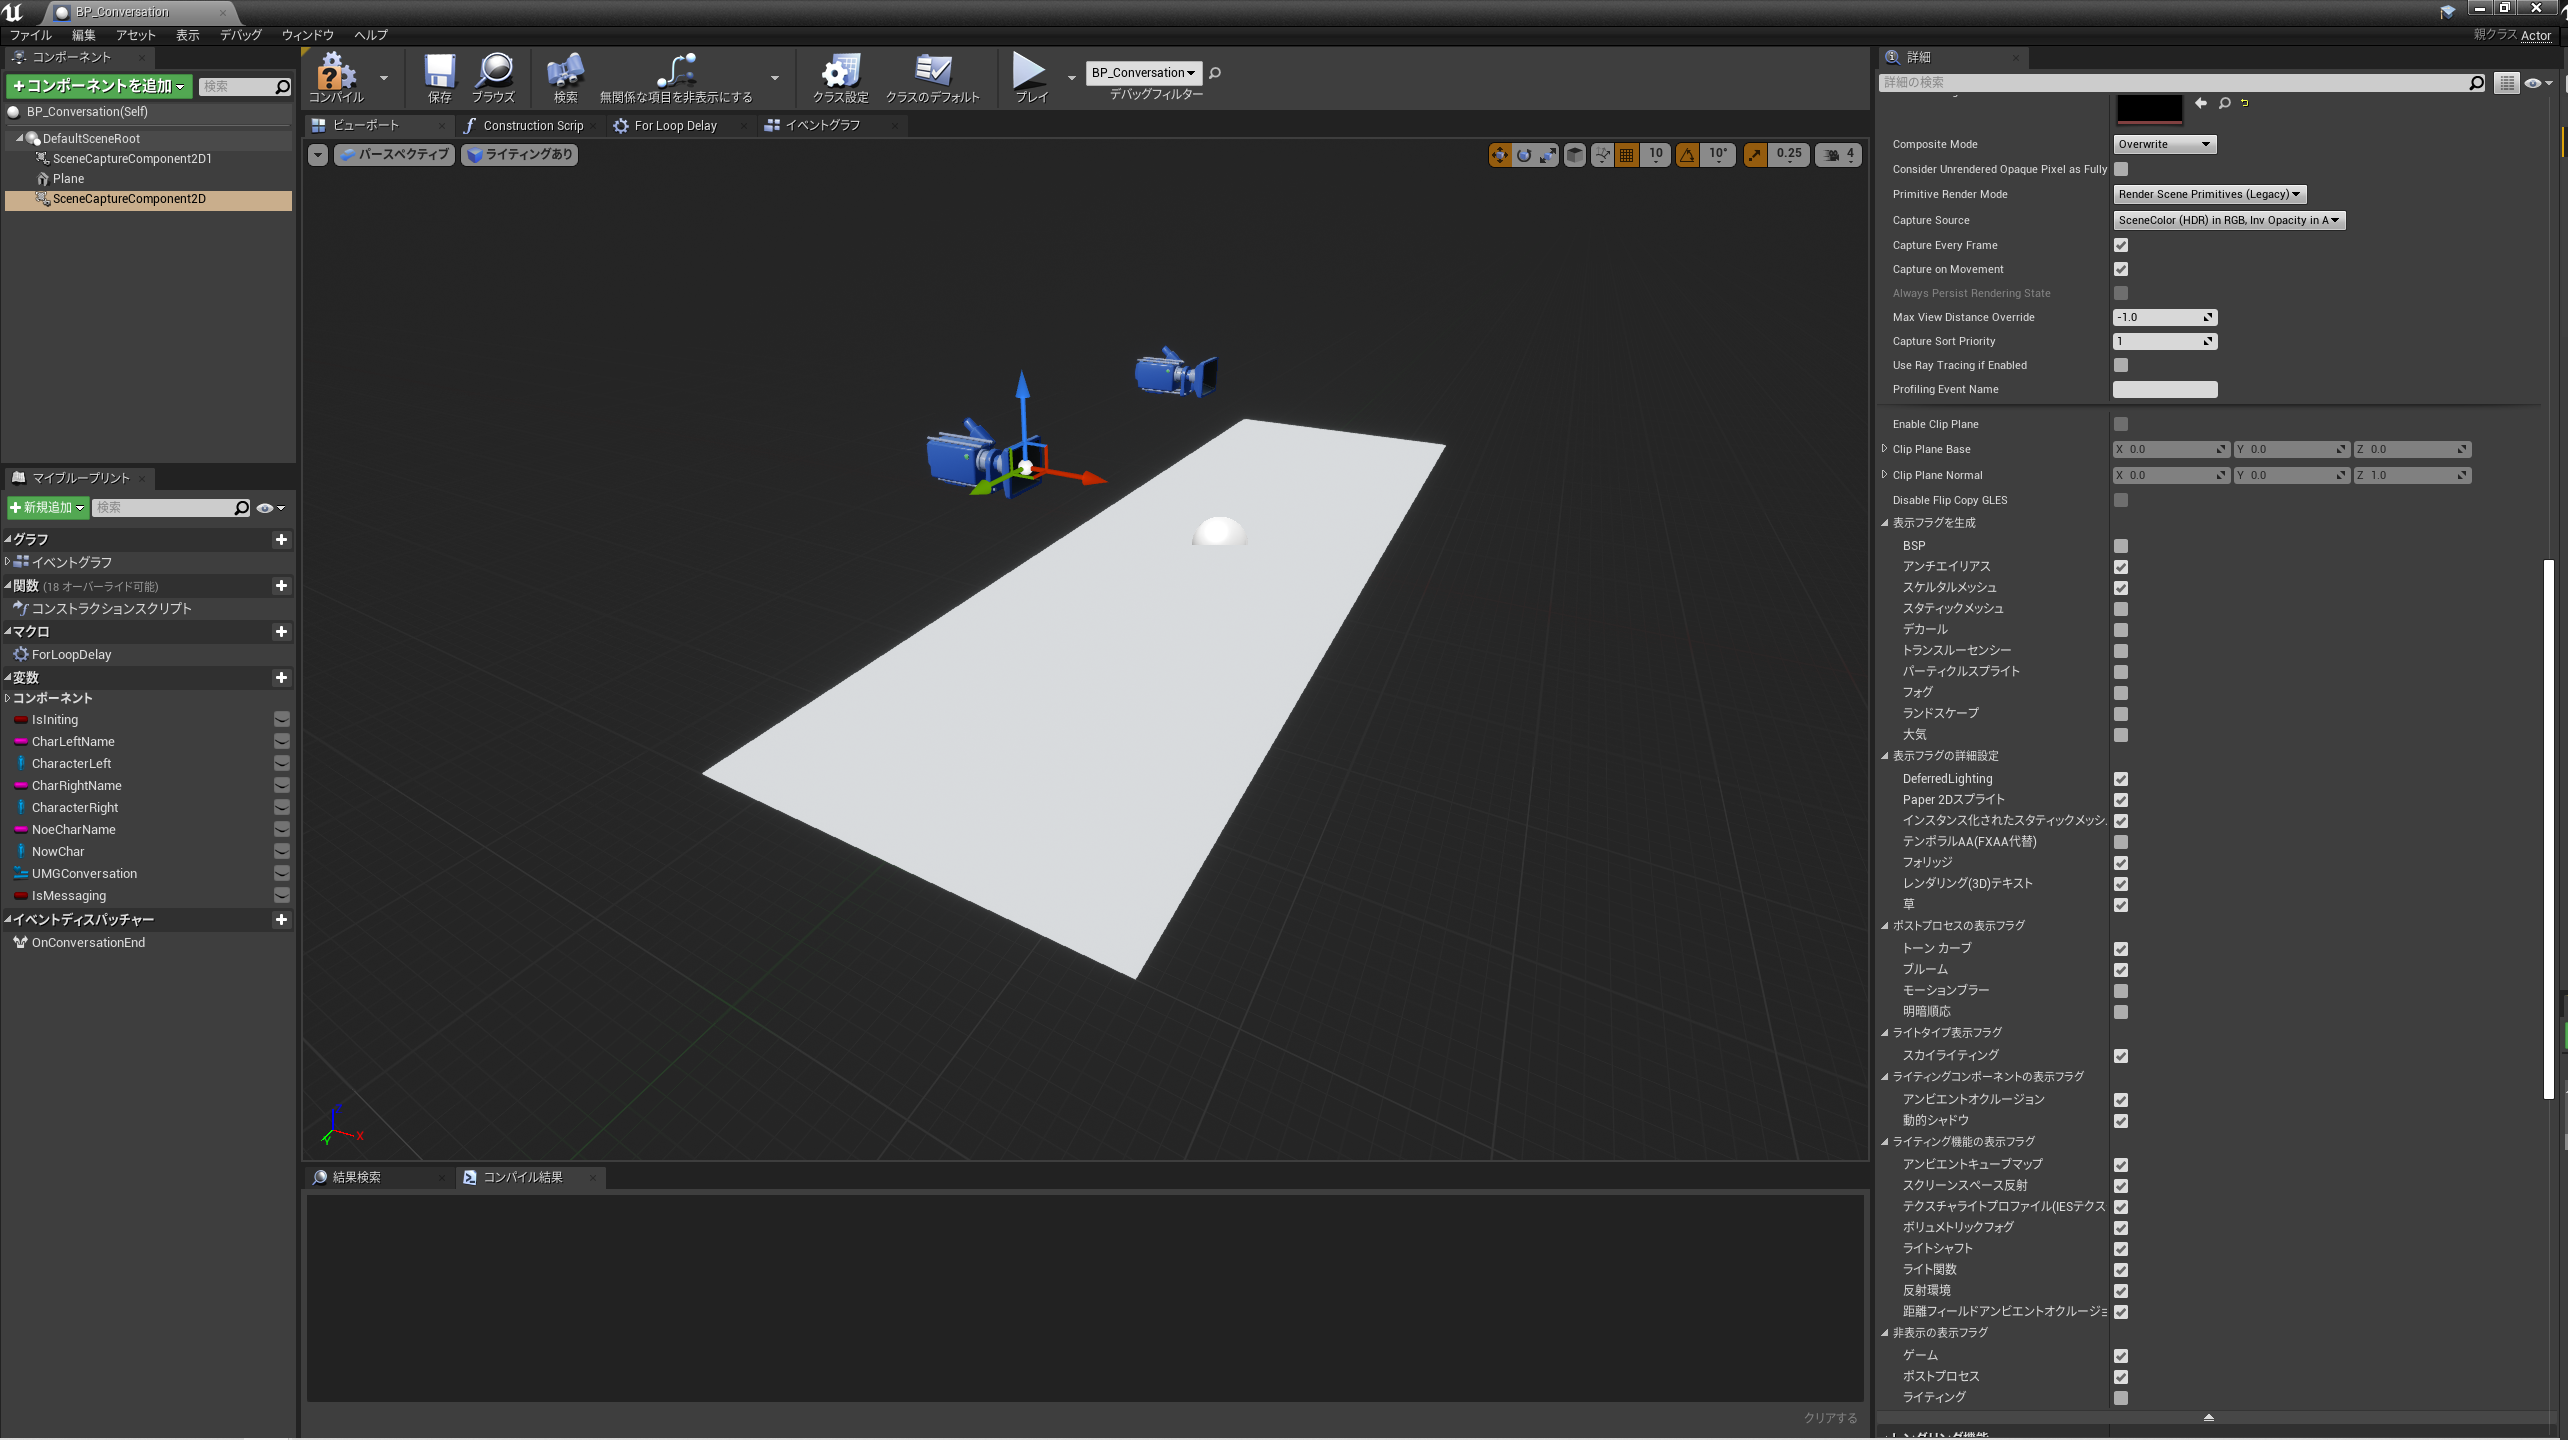This screenshot has height=1440, width=2568.
Task: Open the Capture Source dropdown
Action: pos(2228,220)
